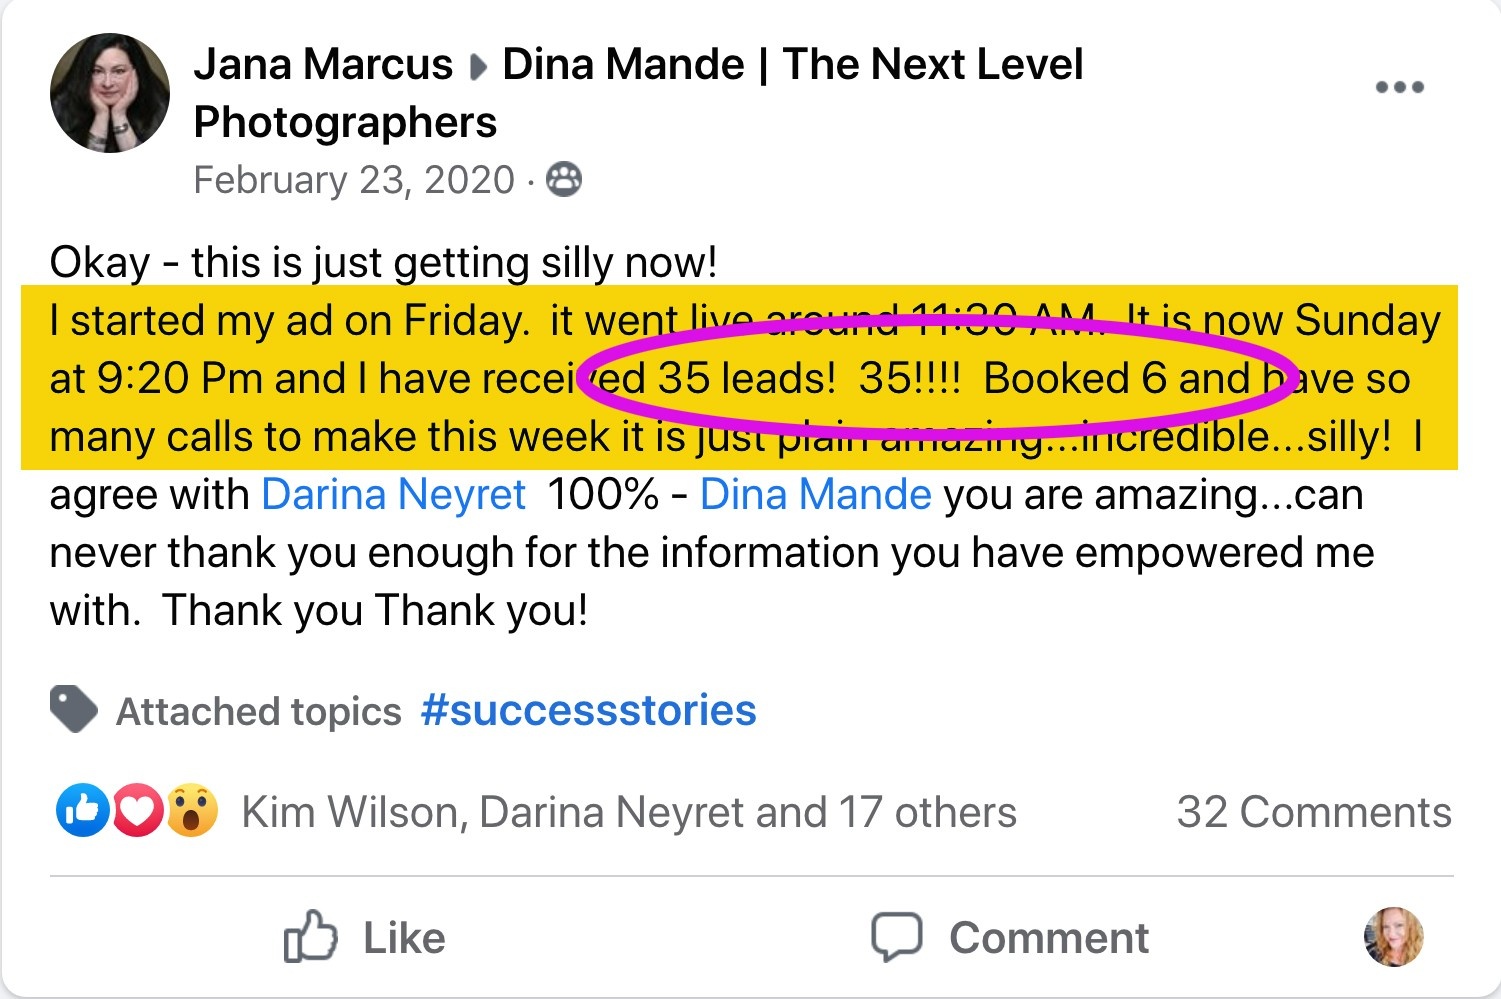Open the 32 Comments link
The image size is (1501, 999).
[1314, 812]
